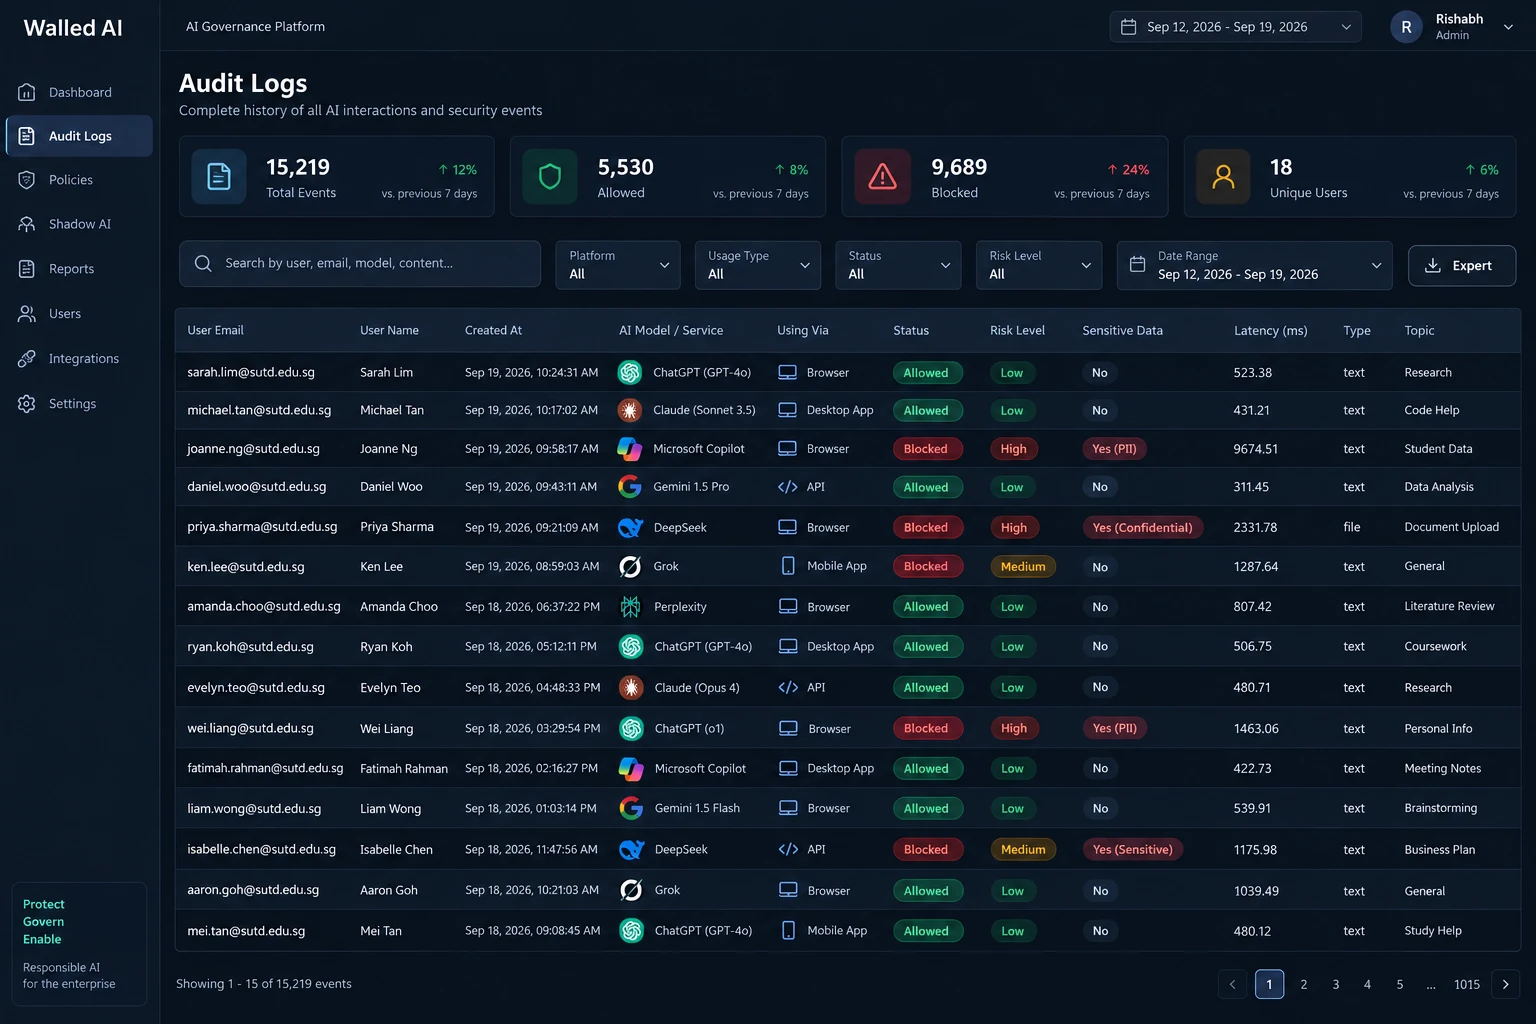Open the Status filter dropdown
This screenshot has width=1536, height=1024.
(898, 265)
